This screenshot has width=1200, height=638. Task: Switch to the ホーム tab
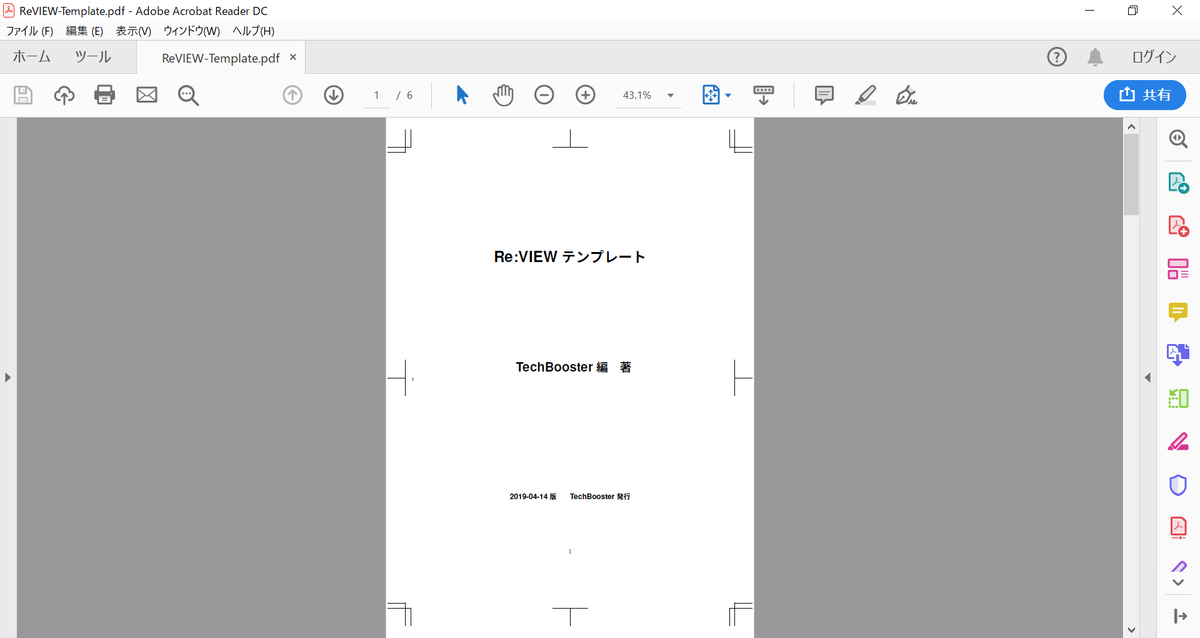coord(32,57)
